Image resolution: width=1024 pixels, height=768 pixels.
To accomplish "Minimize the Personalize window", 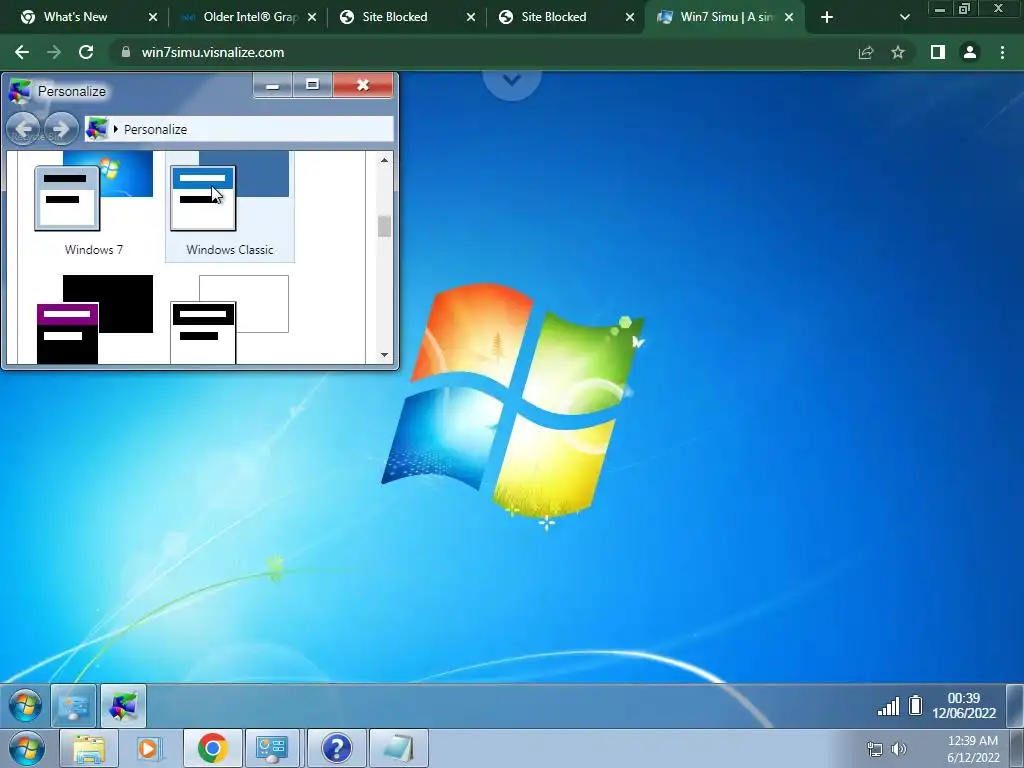I will (x=272, y=85).
